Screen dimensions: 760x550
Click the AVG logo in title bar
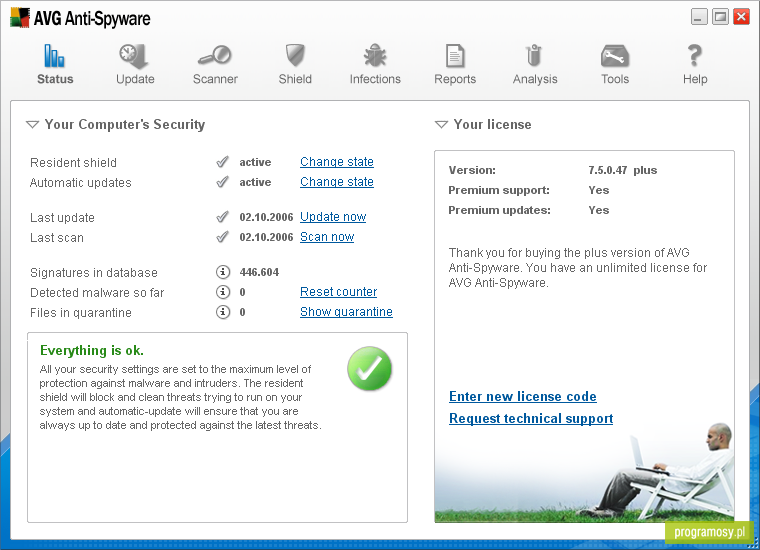pos(20,18)
